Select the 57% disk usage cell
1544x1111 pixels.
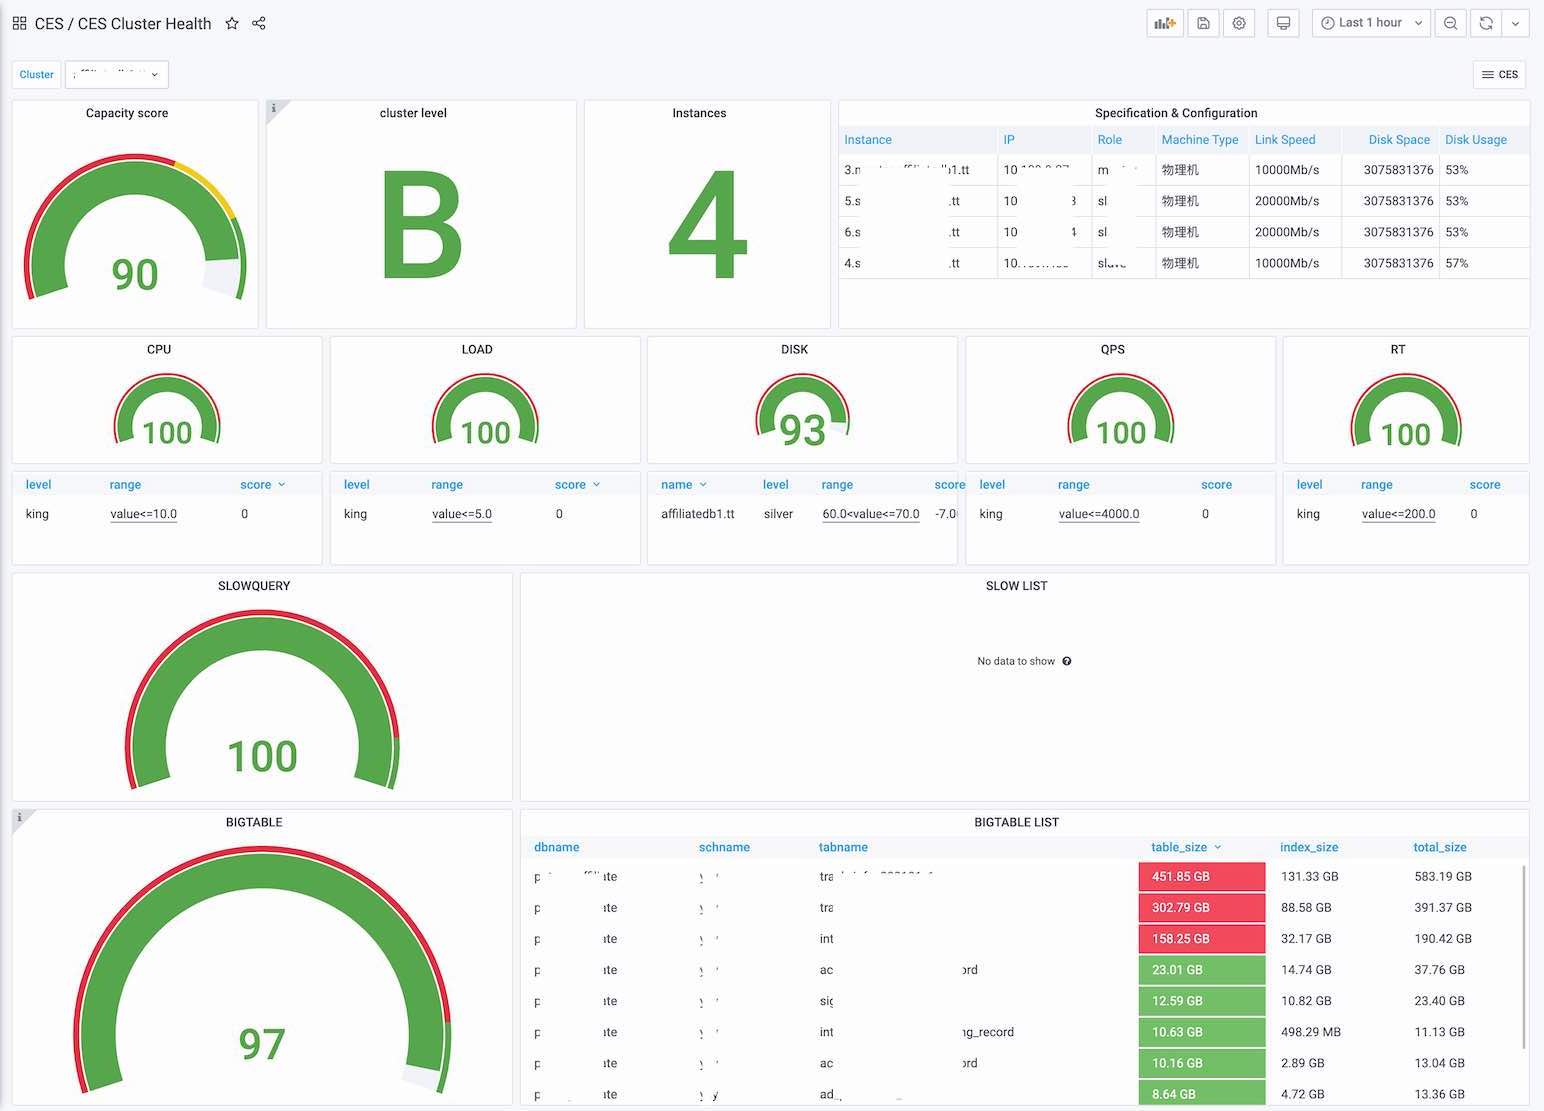click(1457, 263)
